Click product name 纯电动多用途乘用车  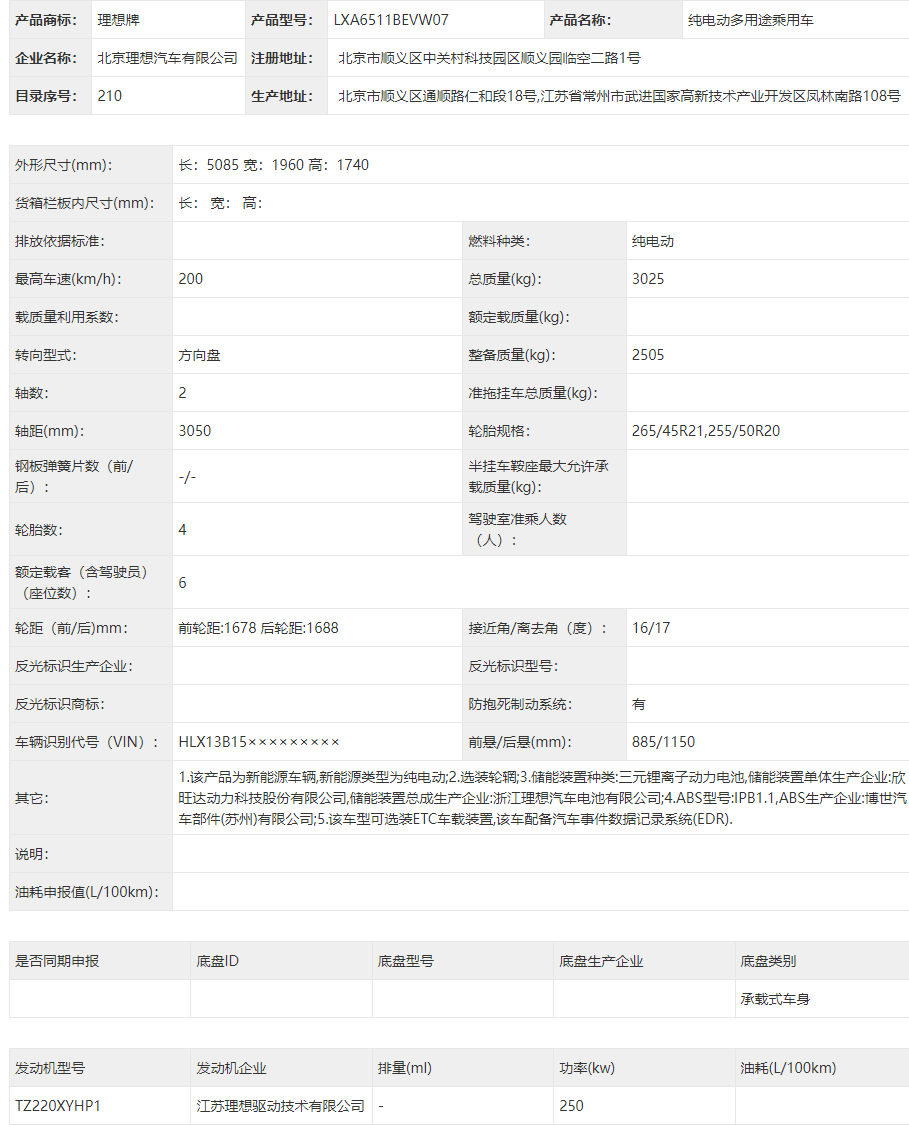point(750,20)
